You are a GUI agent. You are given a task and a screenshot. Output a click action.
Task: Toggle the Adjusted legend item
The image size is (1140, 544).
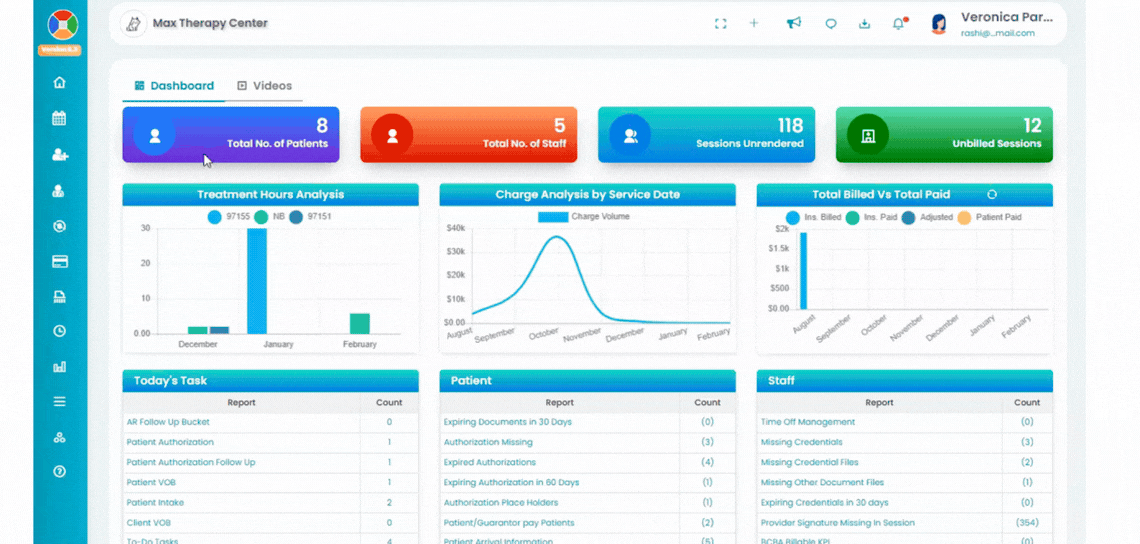(927, 217)
